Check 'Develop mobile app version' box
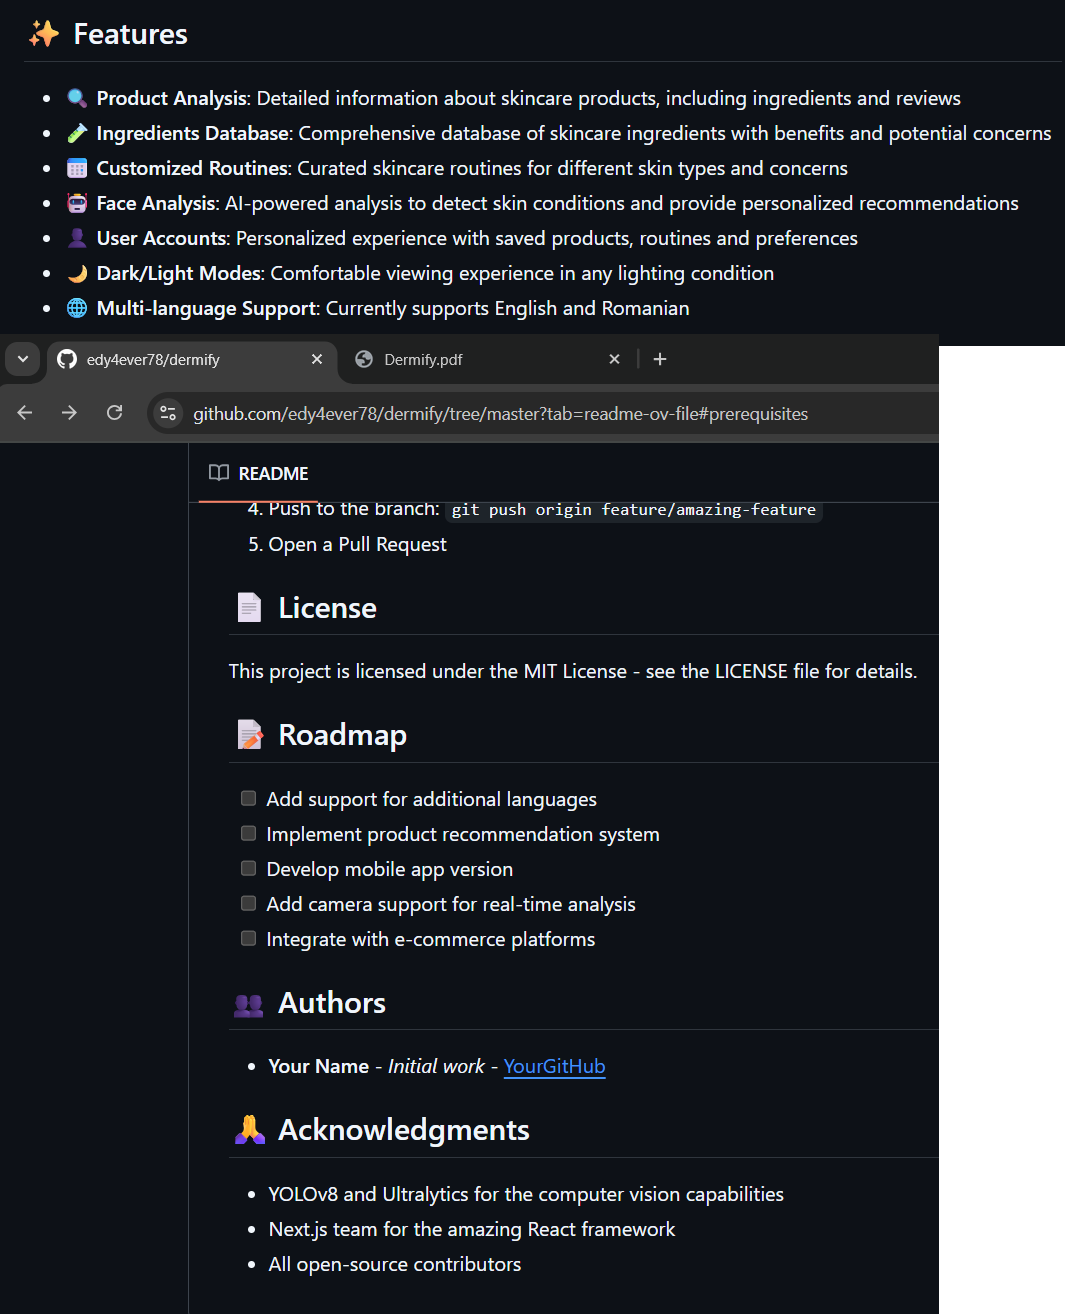Viewport: 1065px width, 1314px height. pos(248,868)
